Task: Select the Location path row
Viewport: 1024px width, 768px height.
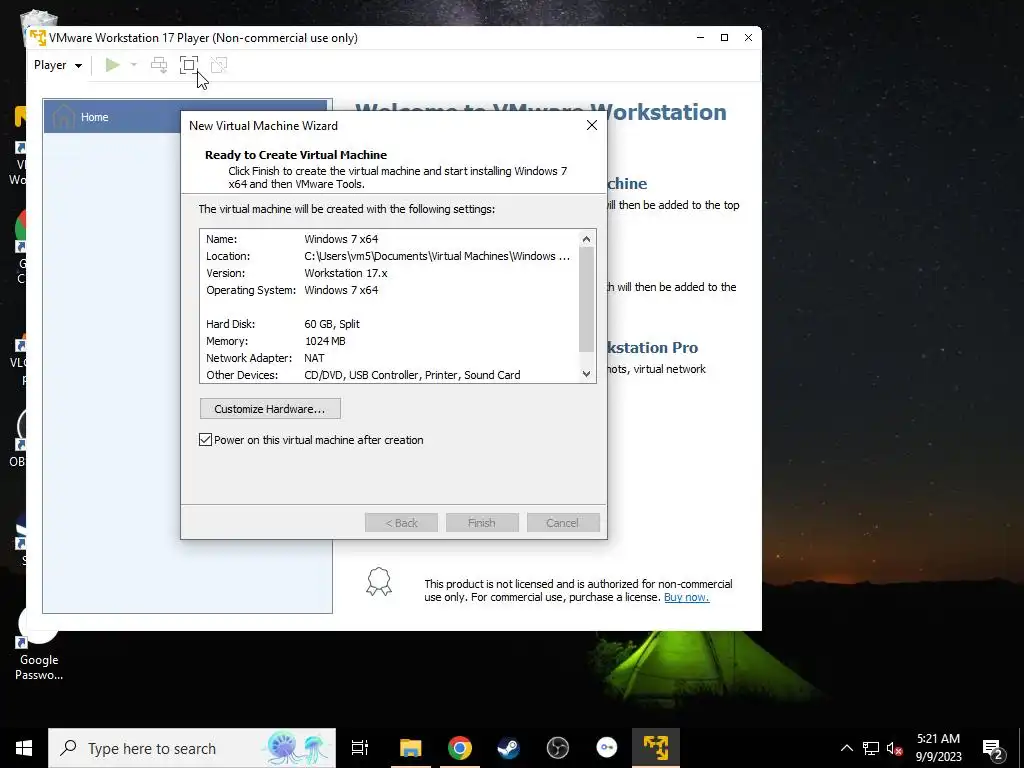Action: (x=389, y=256)
